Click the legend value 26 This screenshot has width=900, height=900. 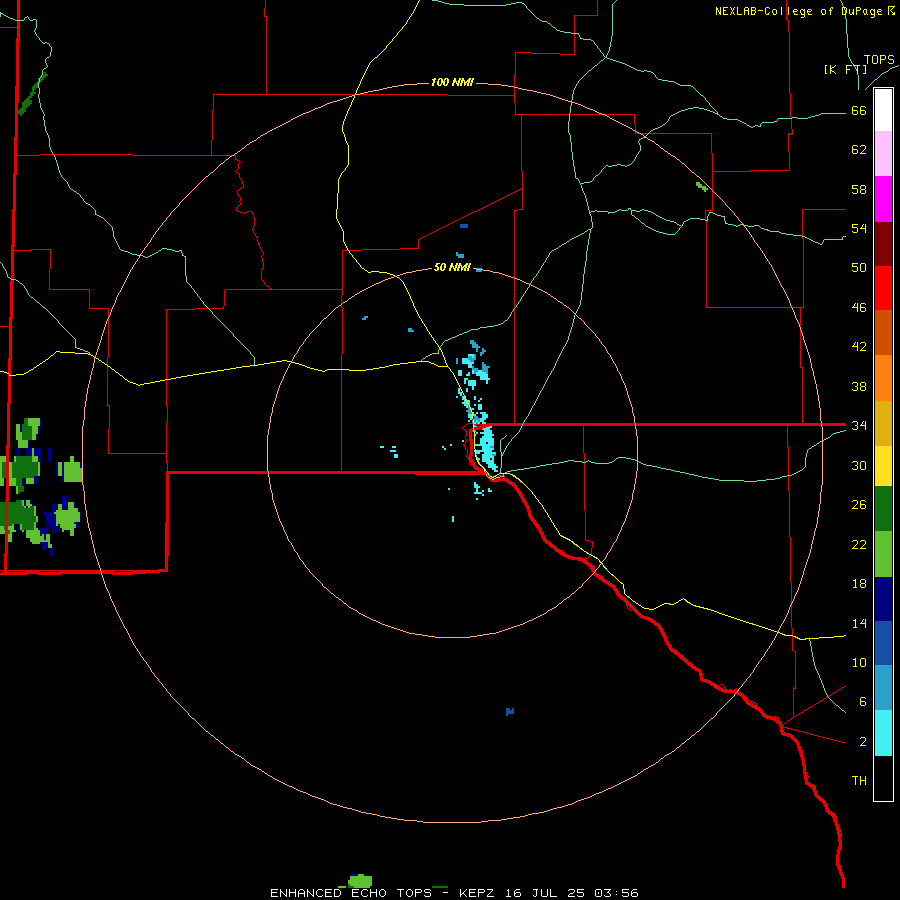pyautogui.click(x=859, y=505)
